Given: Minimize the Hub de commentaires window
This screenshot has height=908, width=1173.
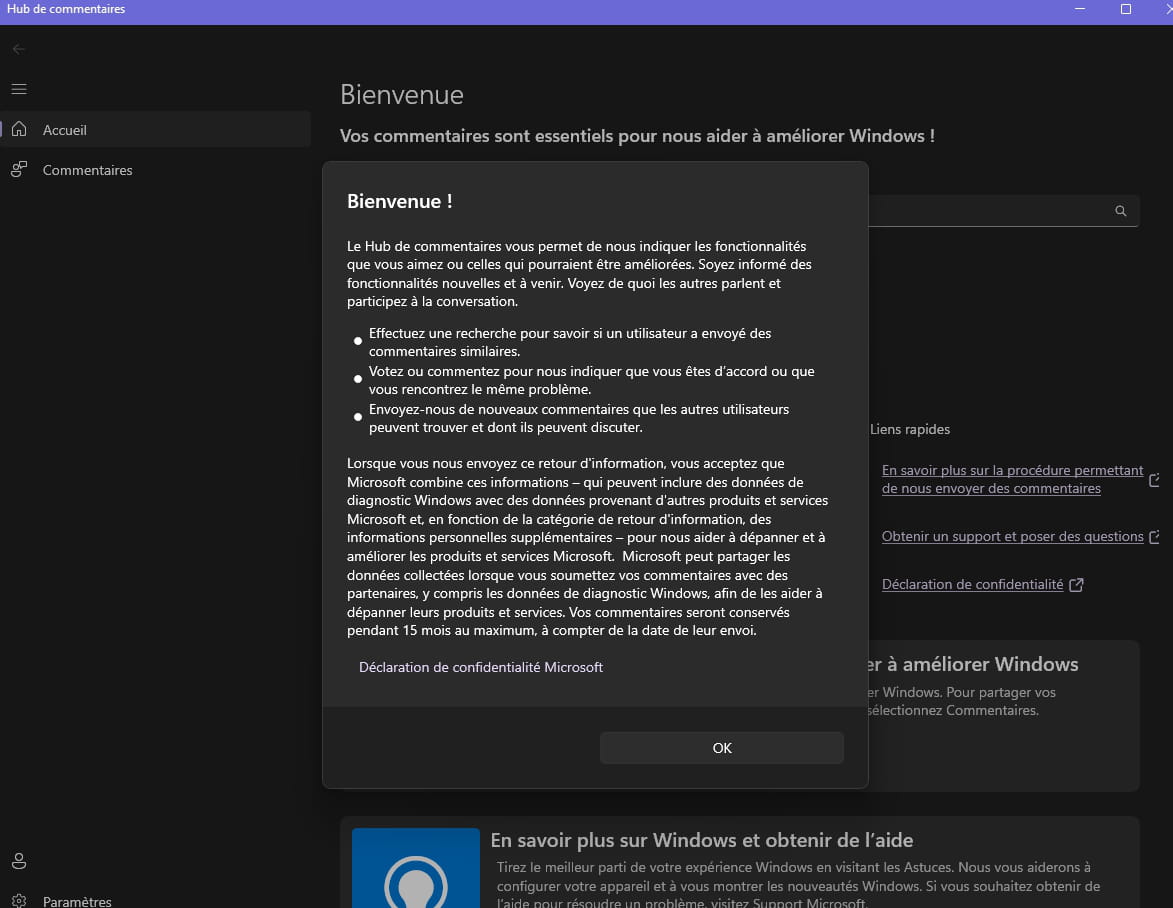Looking at the screenshot, I should tap(1079, 9).
